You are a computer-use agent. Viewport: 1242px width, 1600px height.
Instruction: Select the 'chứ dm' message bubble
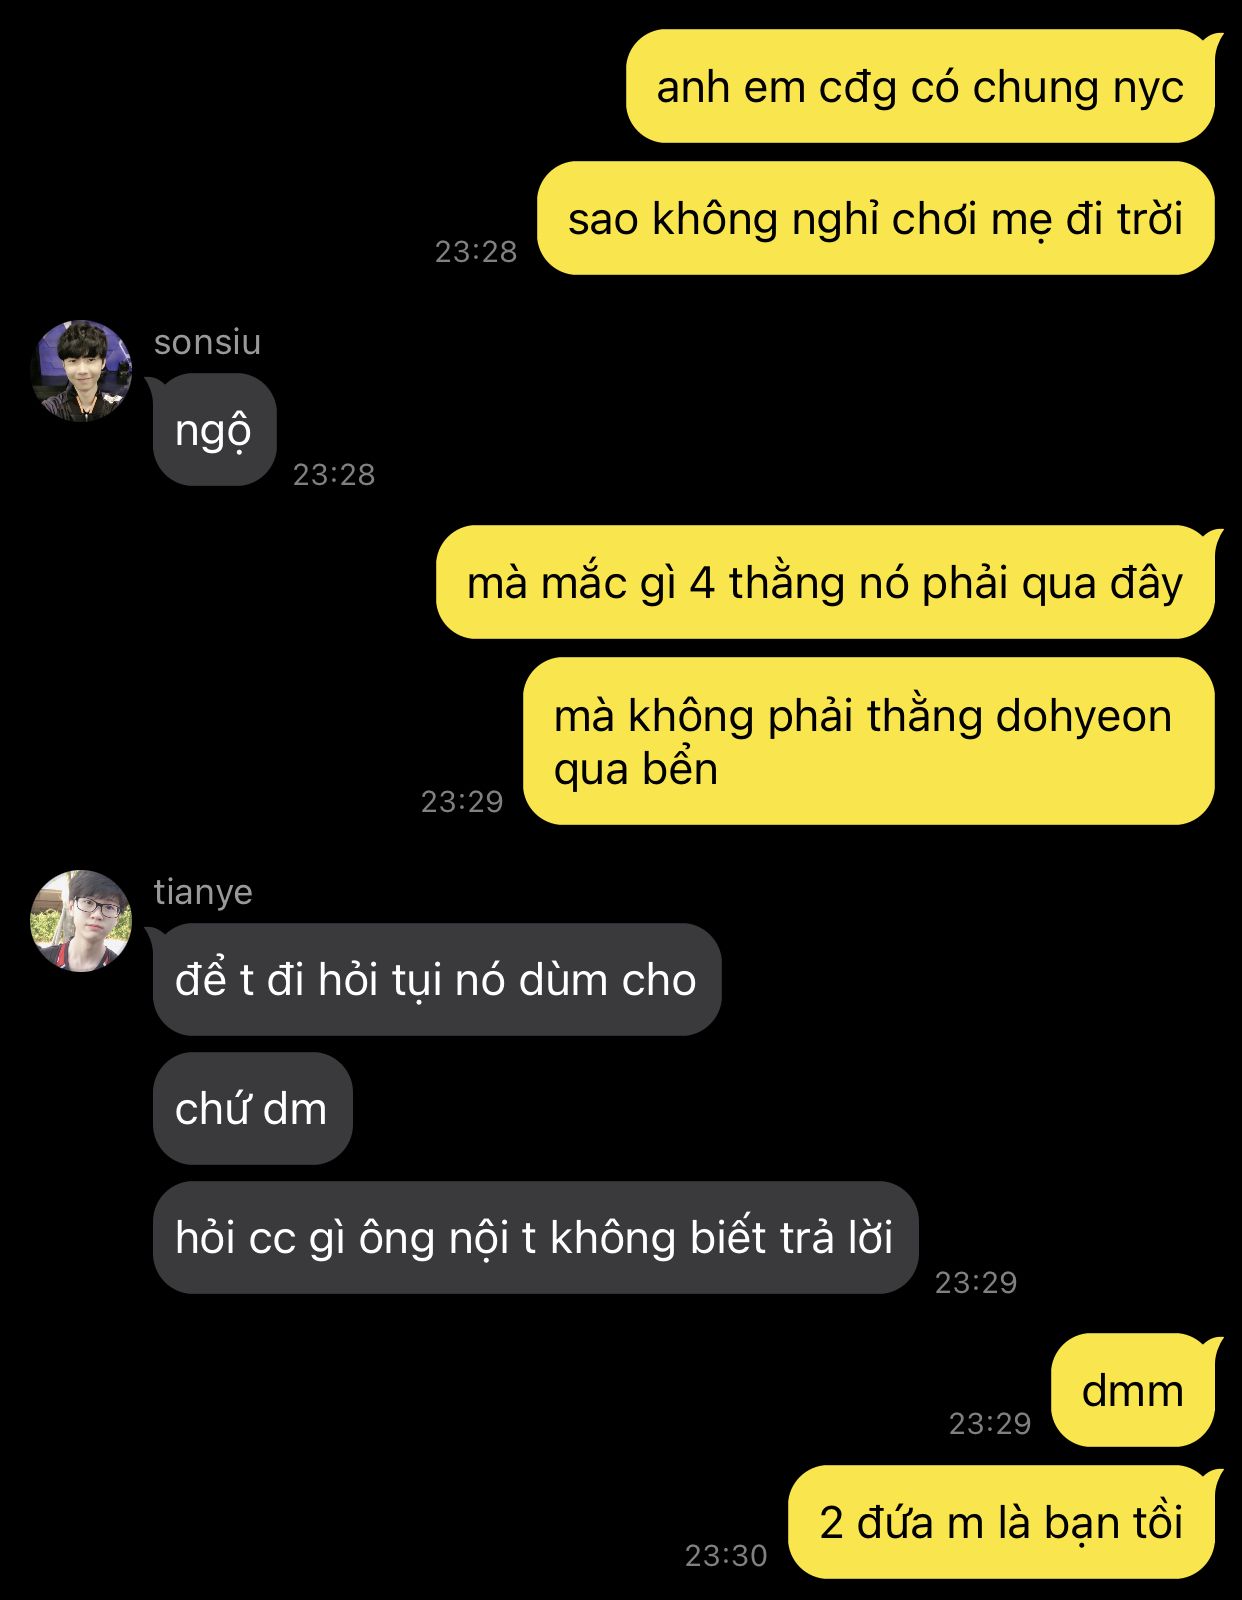pyautogui.click(x=252, y=1108)
